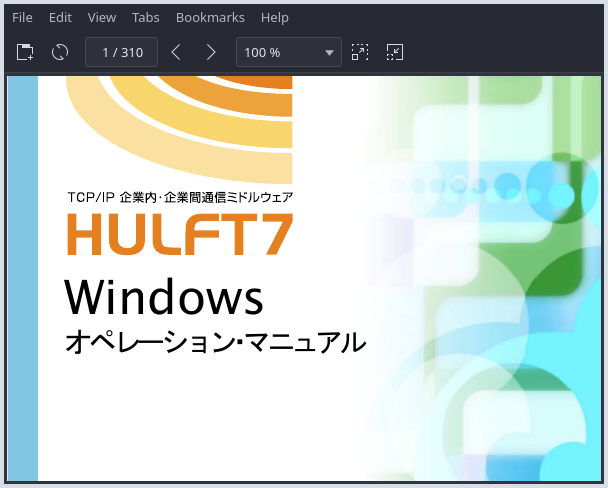608x488 pixels.
Task: Click the TCP/IP 企業内・企業間通信ミドルウェア text line
Action: tap(180, 197)
